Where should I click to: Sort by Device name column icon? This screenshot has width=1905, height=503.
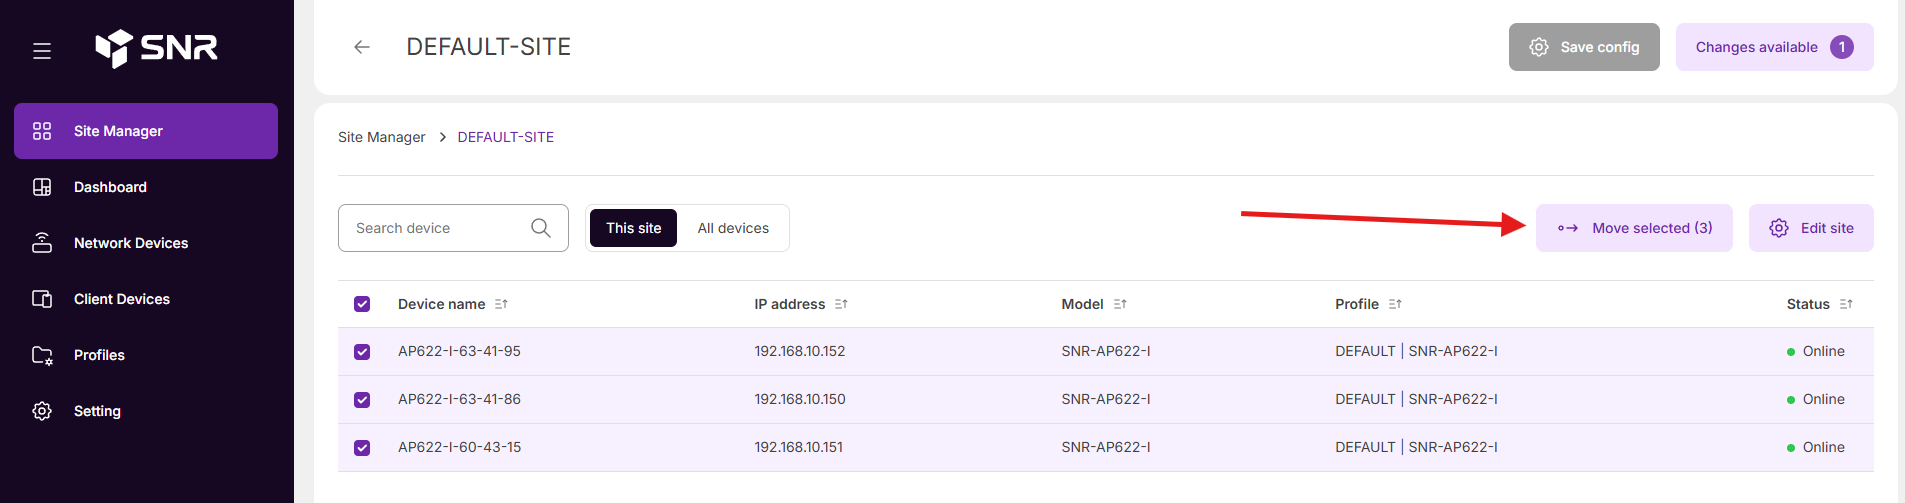pos(501,304)
